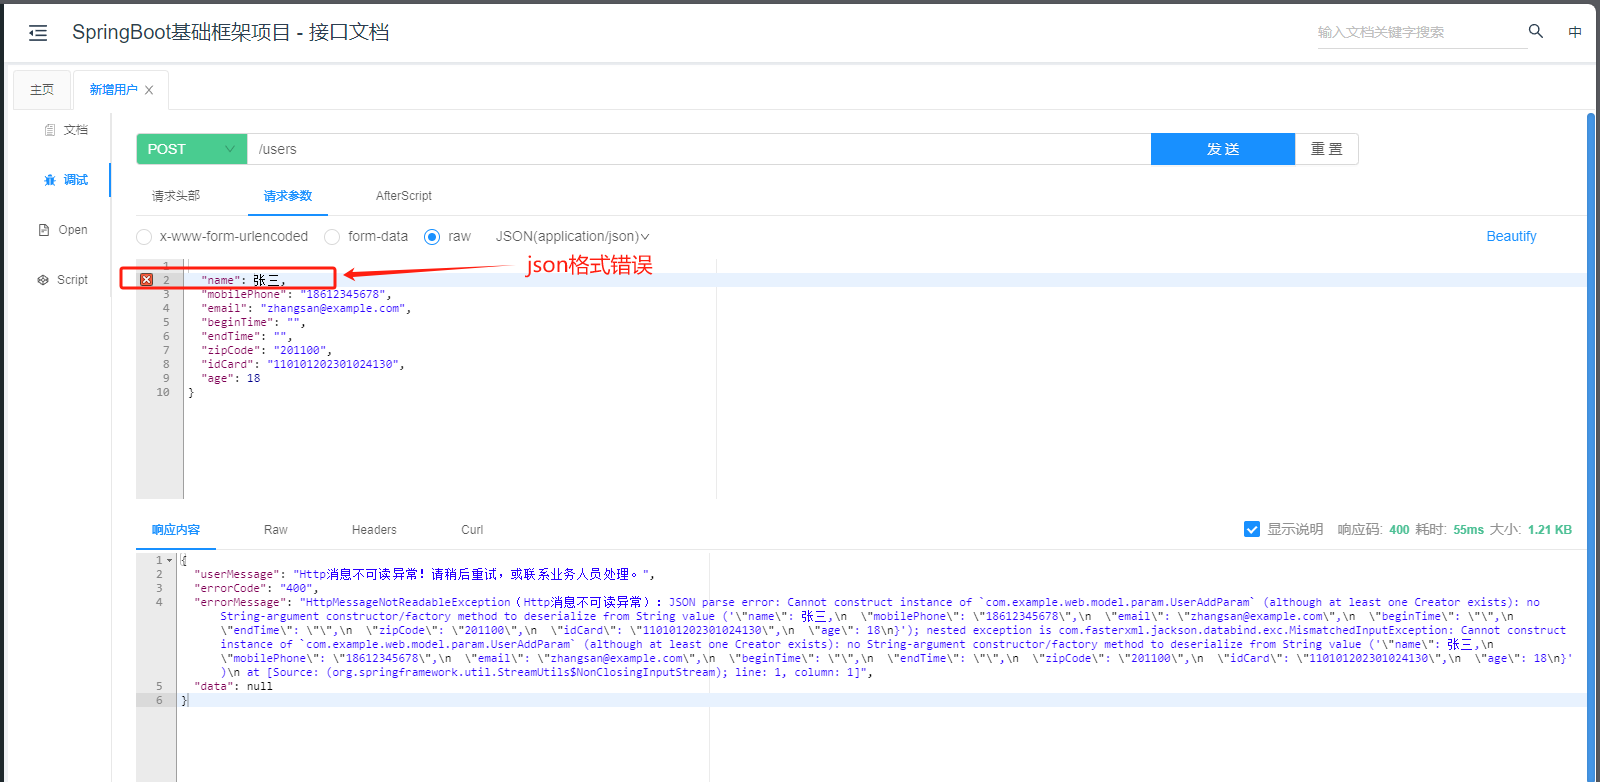This screenshot has width=1600, height=782.
Task: Open the JSON(application/json) type dropdown
Action: click(573, 237)
